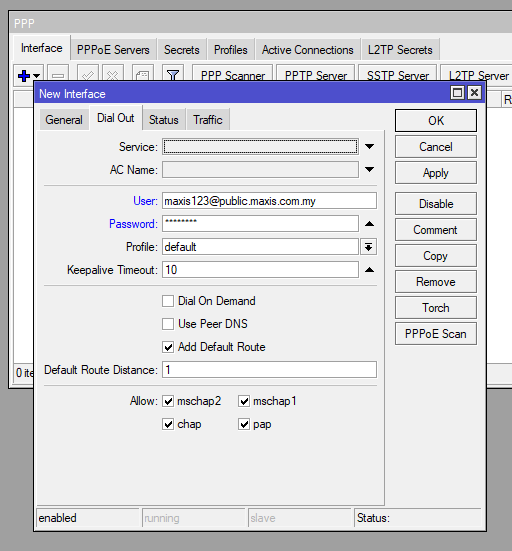Viewport: 512px width, 551px height.
Task: Open the Status tab
Action: coord(164,120)
